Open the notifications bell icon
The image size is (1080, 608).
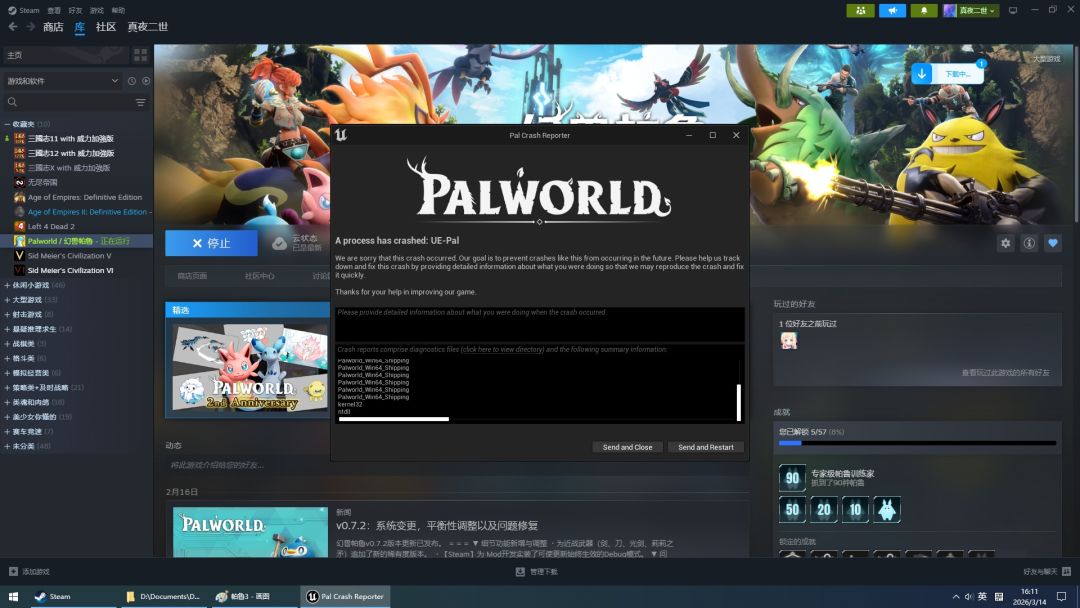(924, 10)
